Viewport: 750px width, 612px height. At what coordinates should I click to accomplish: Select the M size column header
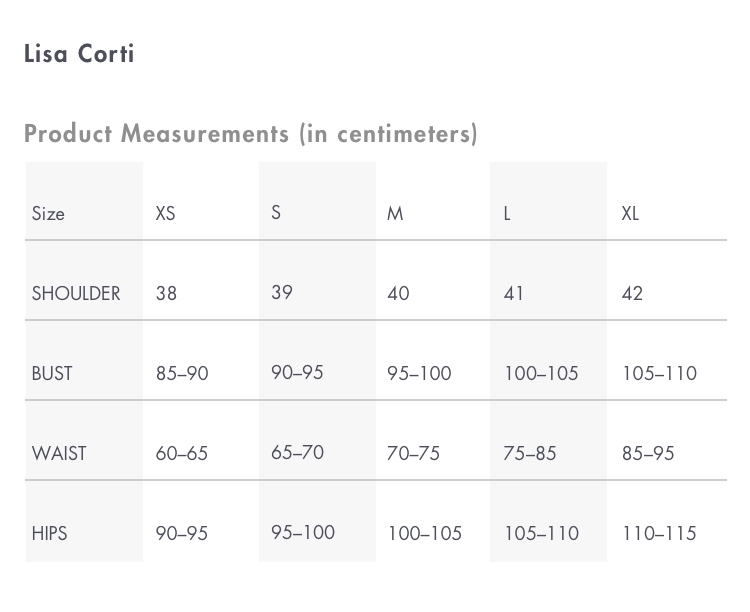click(395, 213)
